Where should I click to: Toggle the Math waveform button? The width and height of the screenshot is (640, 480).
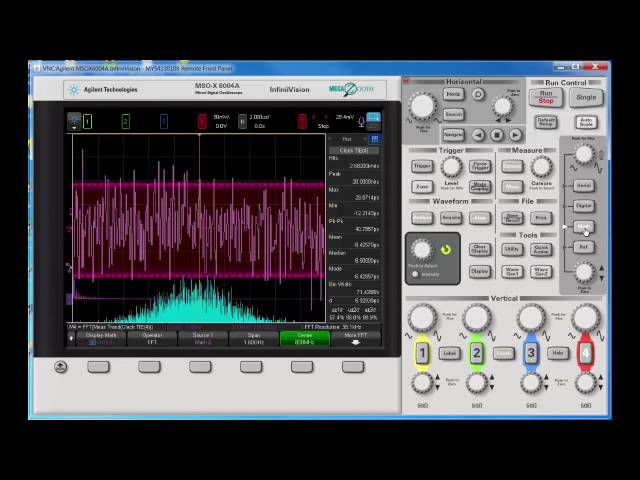(x=584, y=227)
